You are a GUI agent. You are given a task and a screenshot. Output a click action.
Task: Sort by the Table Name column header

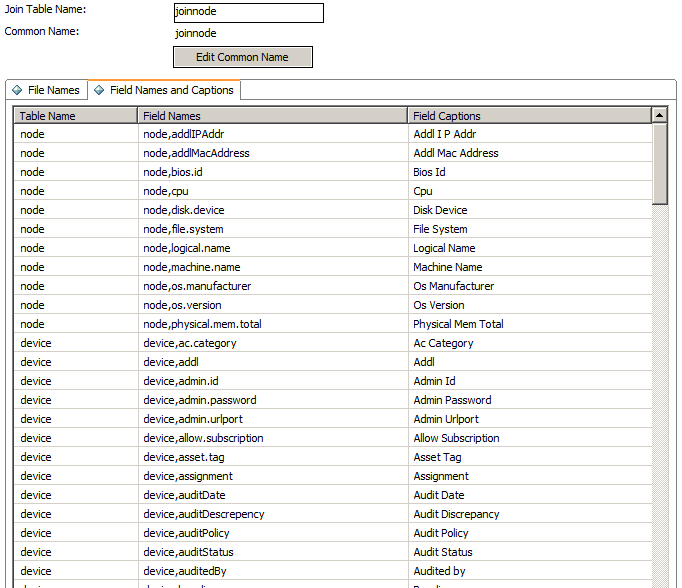pos(76,116)
